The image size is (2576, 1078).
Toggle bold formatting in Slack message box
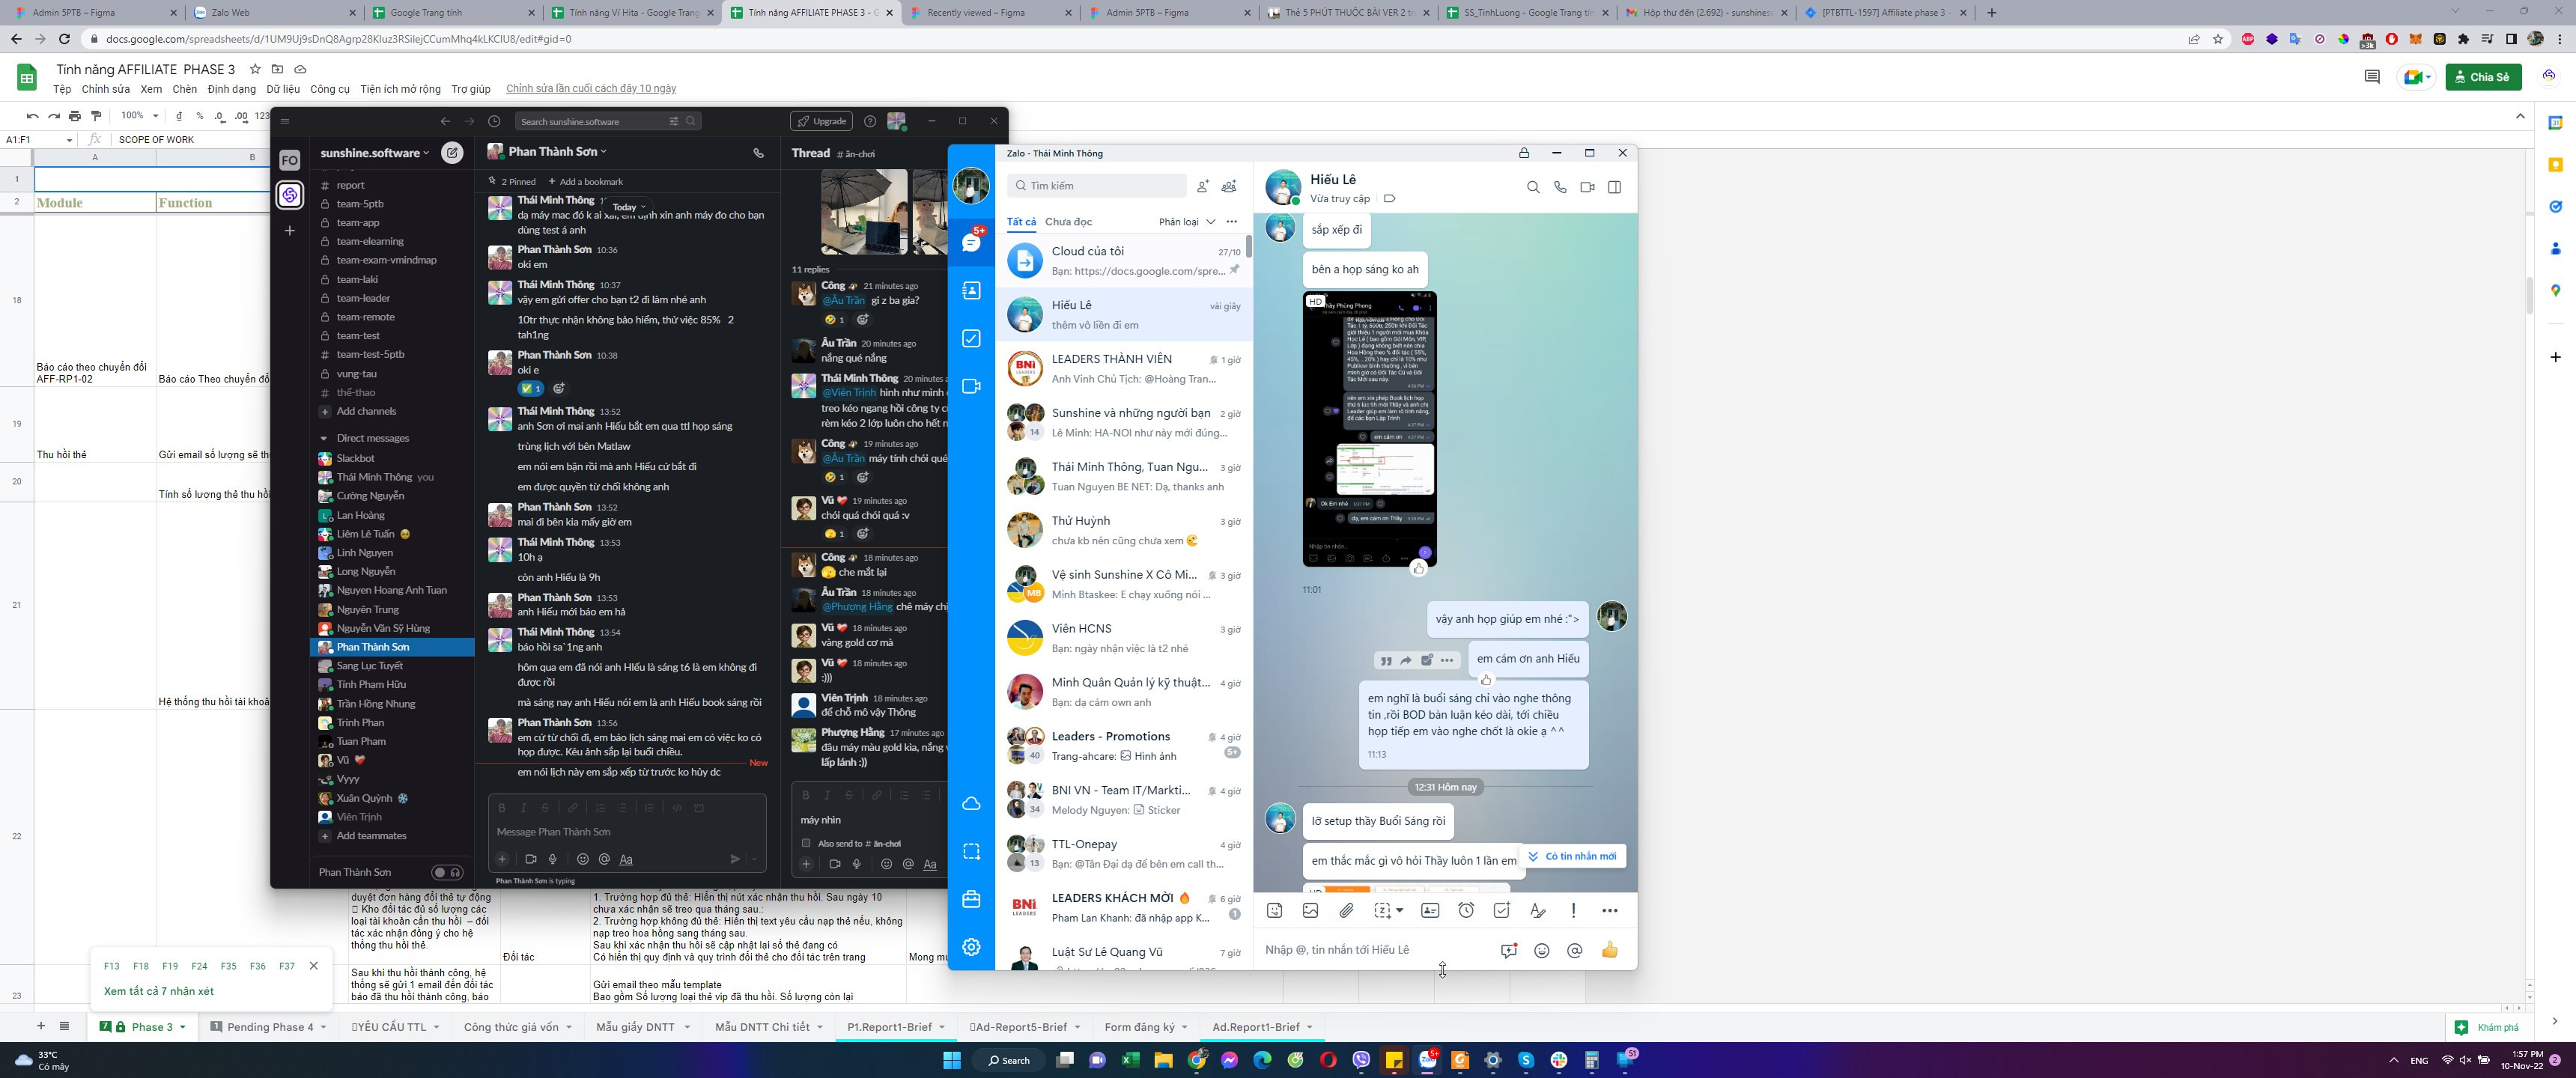click(x=502, y=808)
